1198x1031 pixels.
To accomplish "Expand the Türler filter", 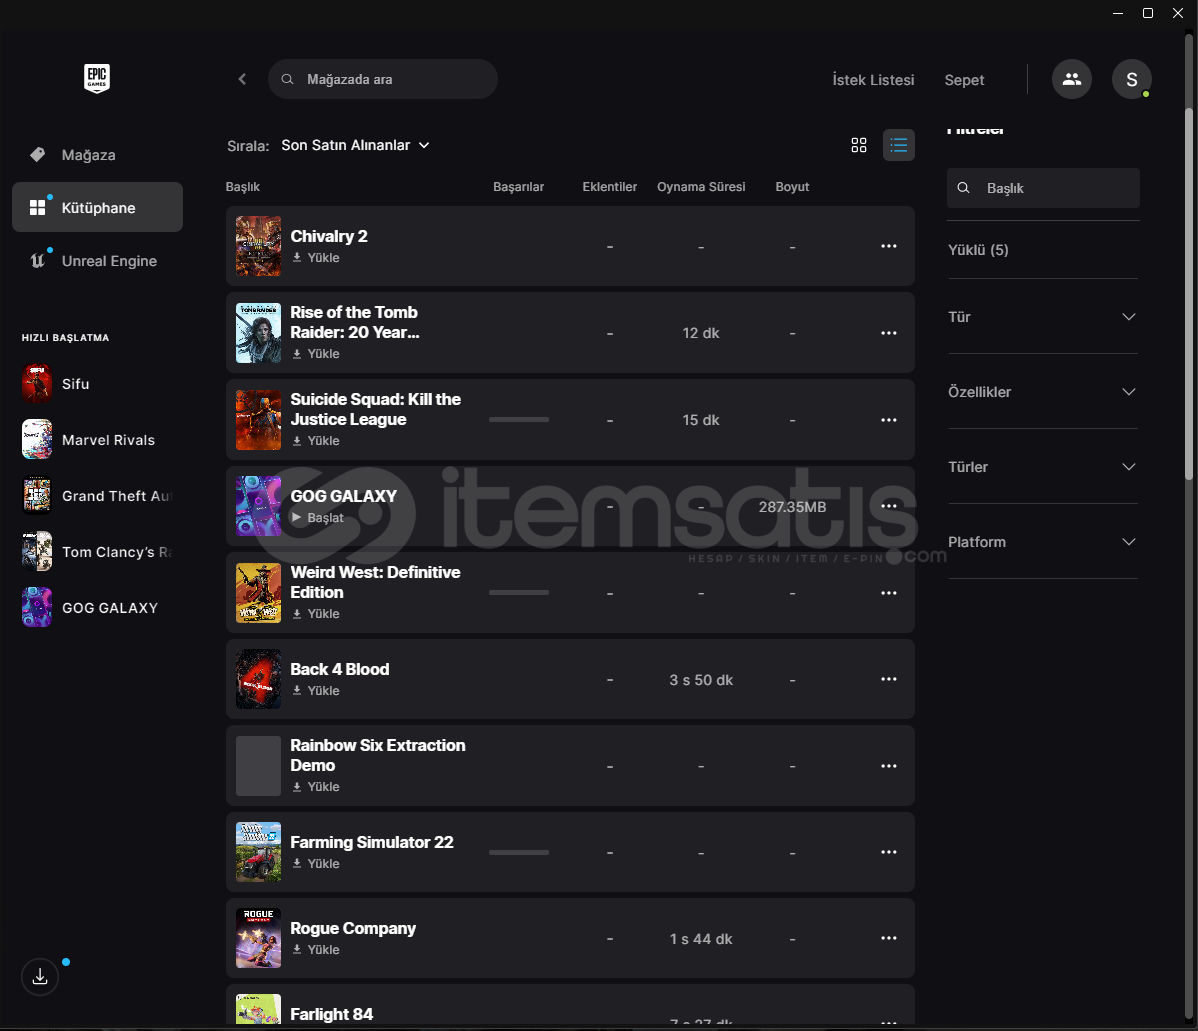I will [1043, 466].
